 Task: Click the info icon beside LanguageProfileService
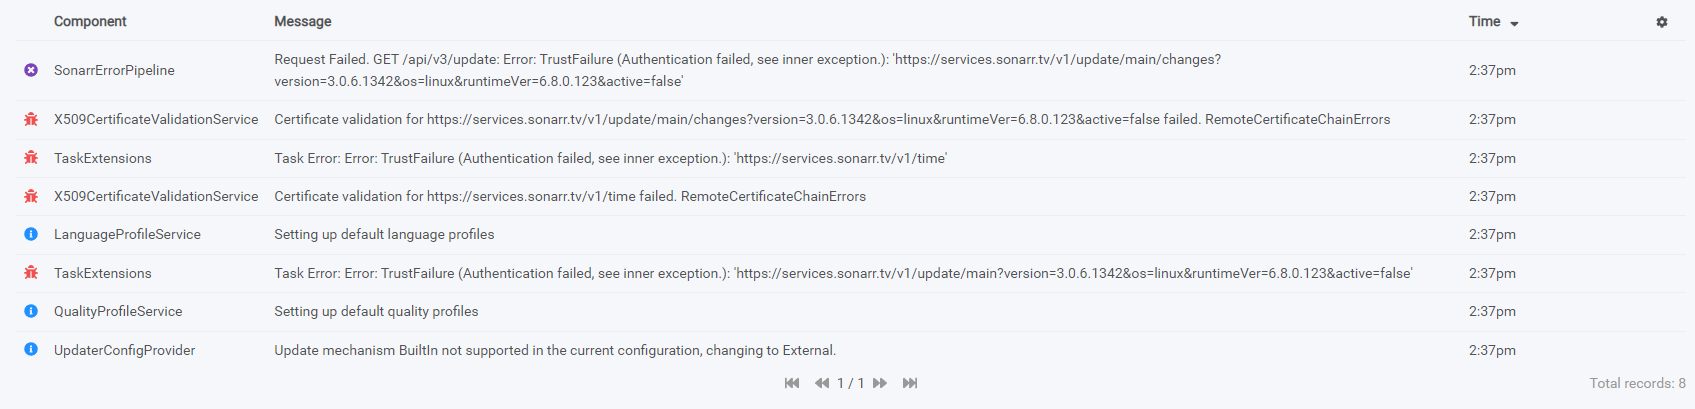click(31, 234)
